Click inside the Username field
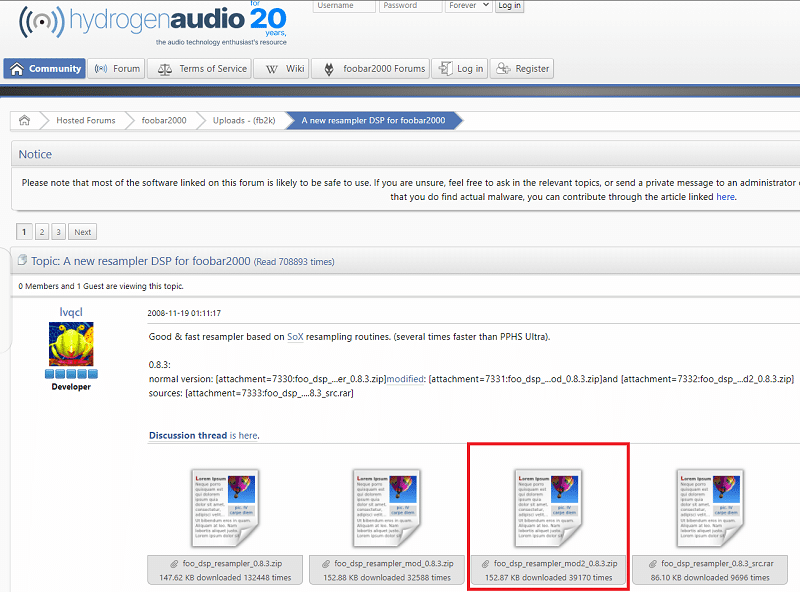 344,6
